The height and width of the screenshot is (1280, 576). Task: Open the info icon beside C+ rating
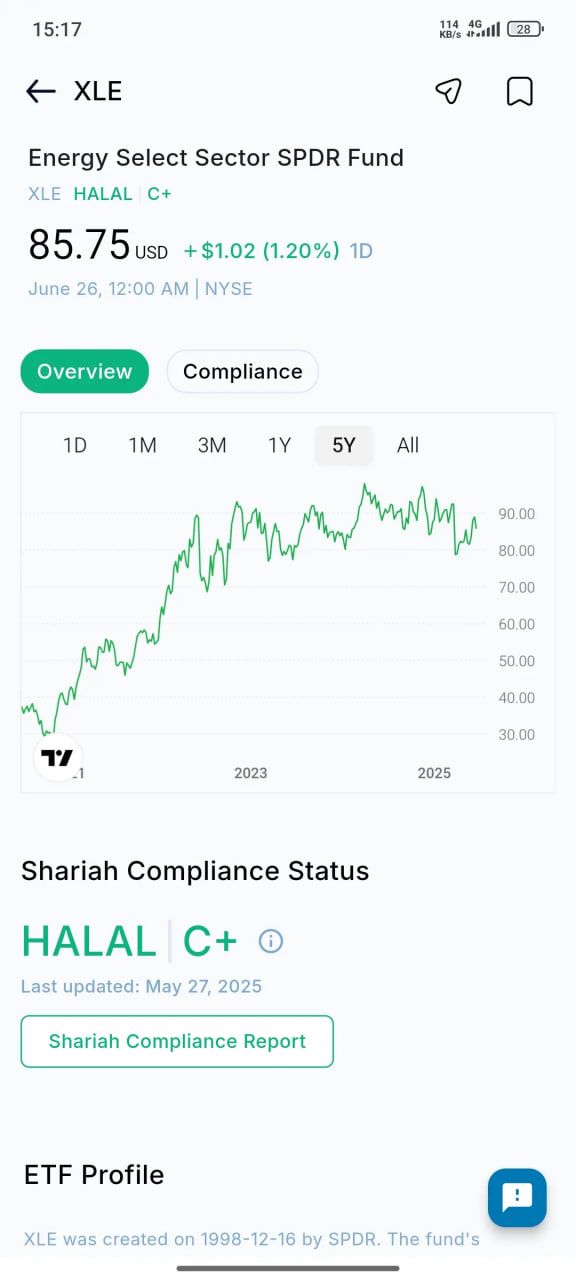(x=271, y=941)
